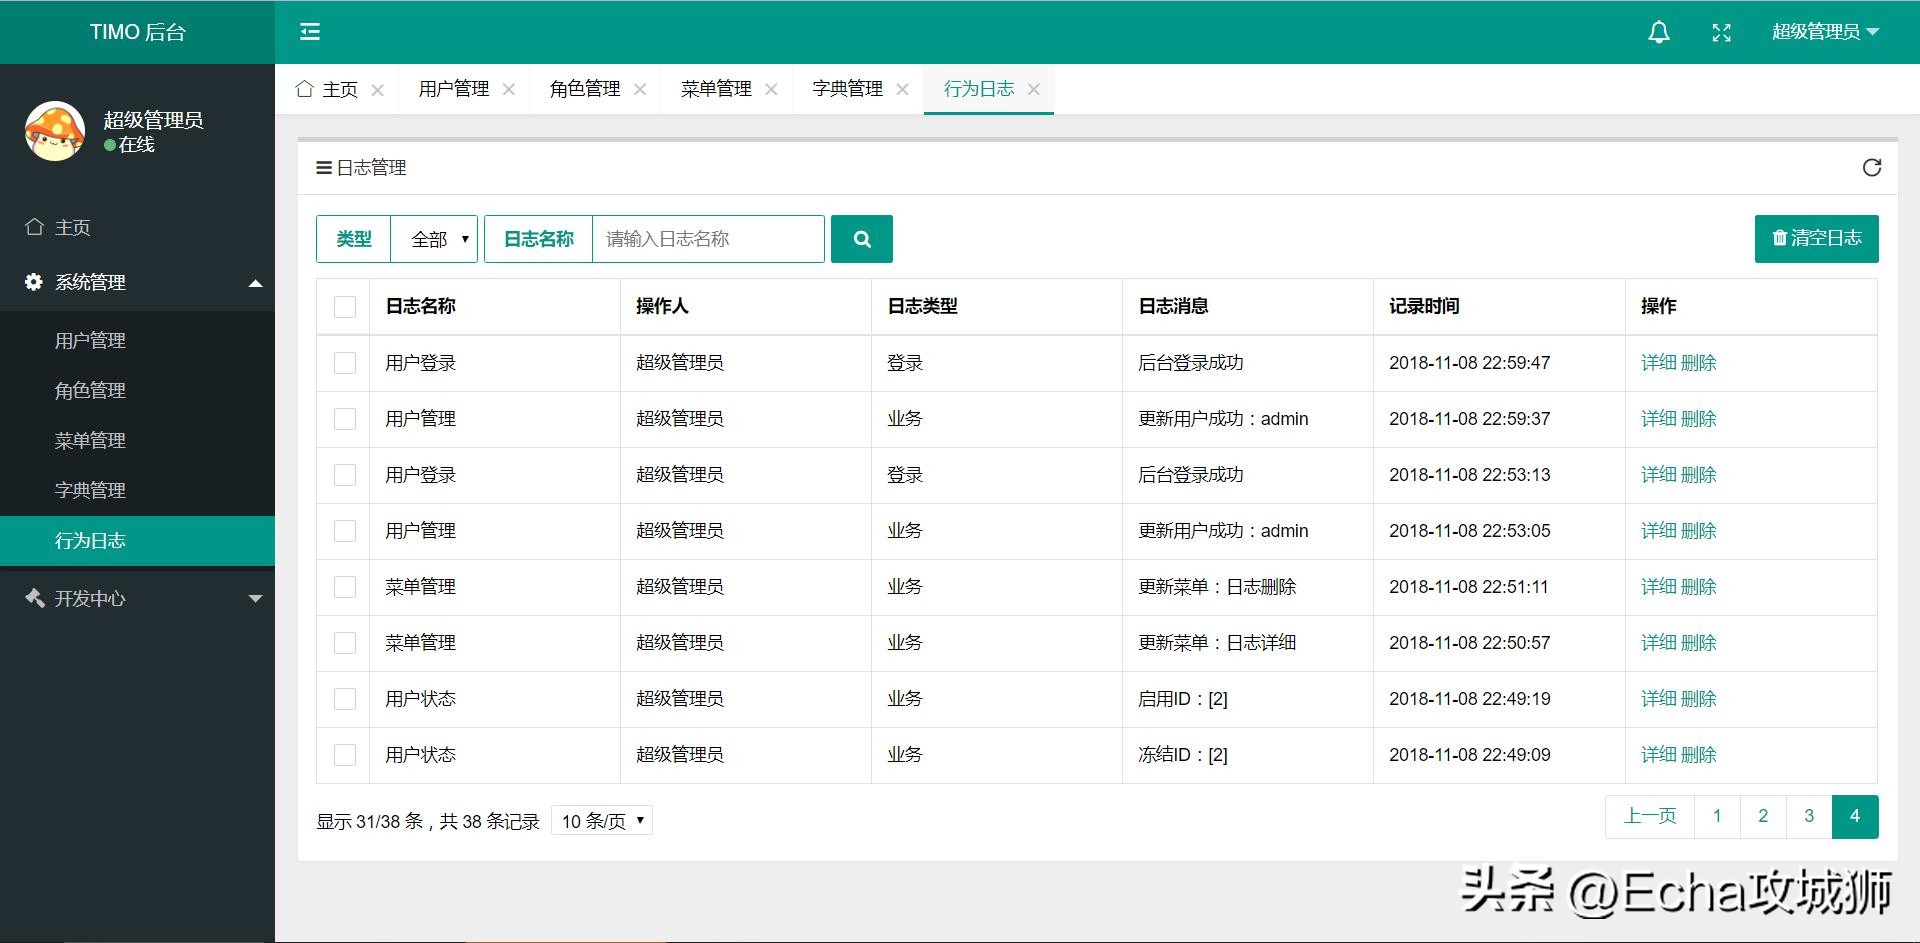Expand the 开发中心 menu chevron

point(256,598)
